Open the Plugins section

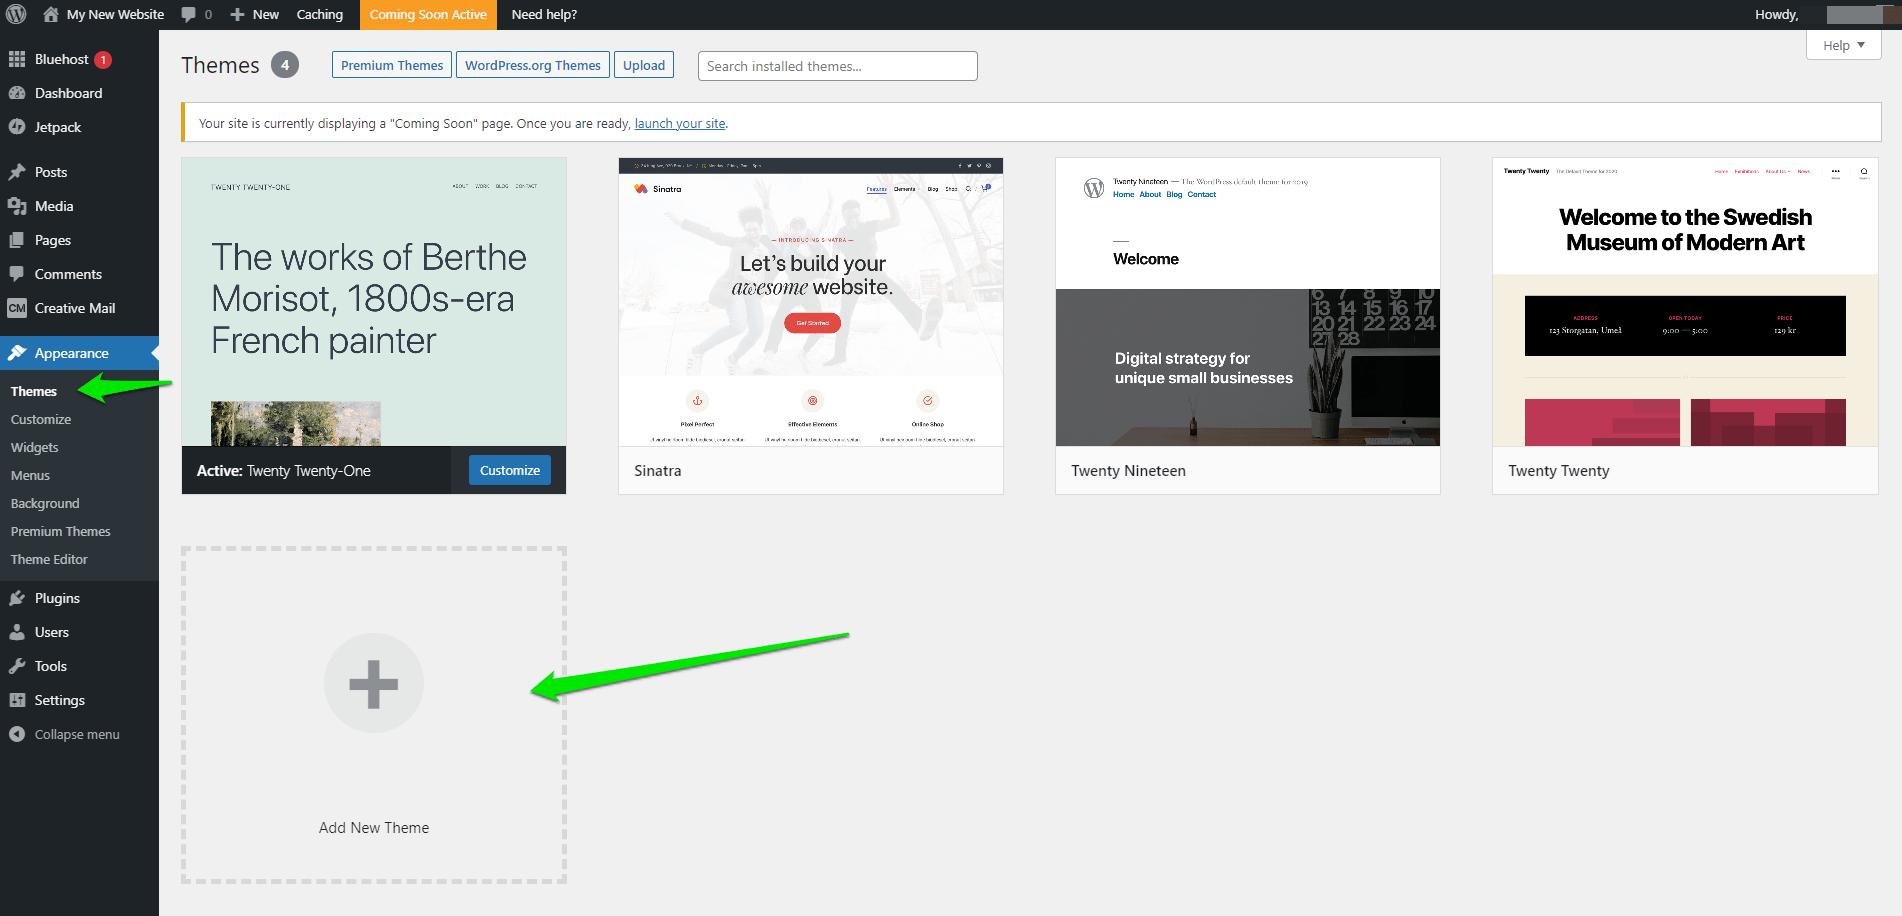click(56, 598)
